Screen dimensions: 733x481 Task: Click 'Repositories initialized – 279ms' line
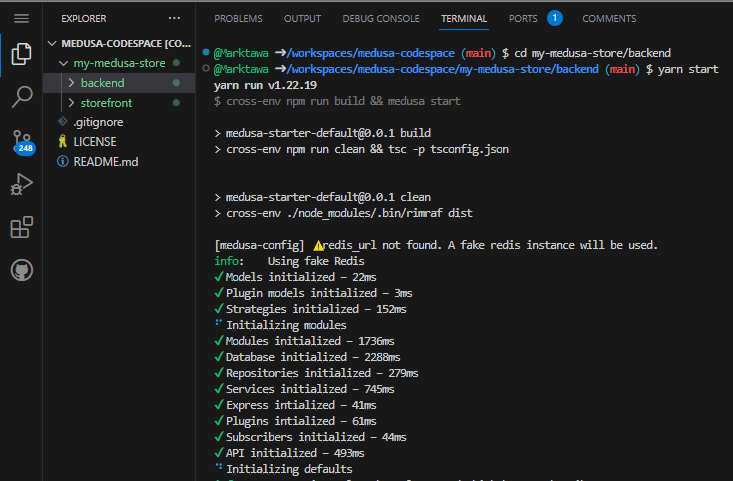click(x=316, y=373)
